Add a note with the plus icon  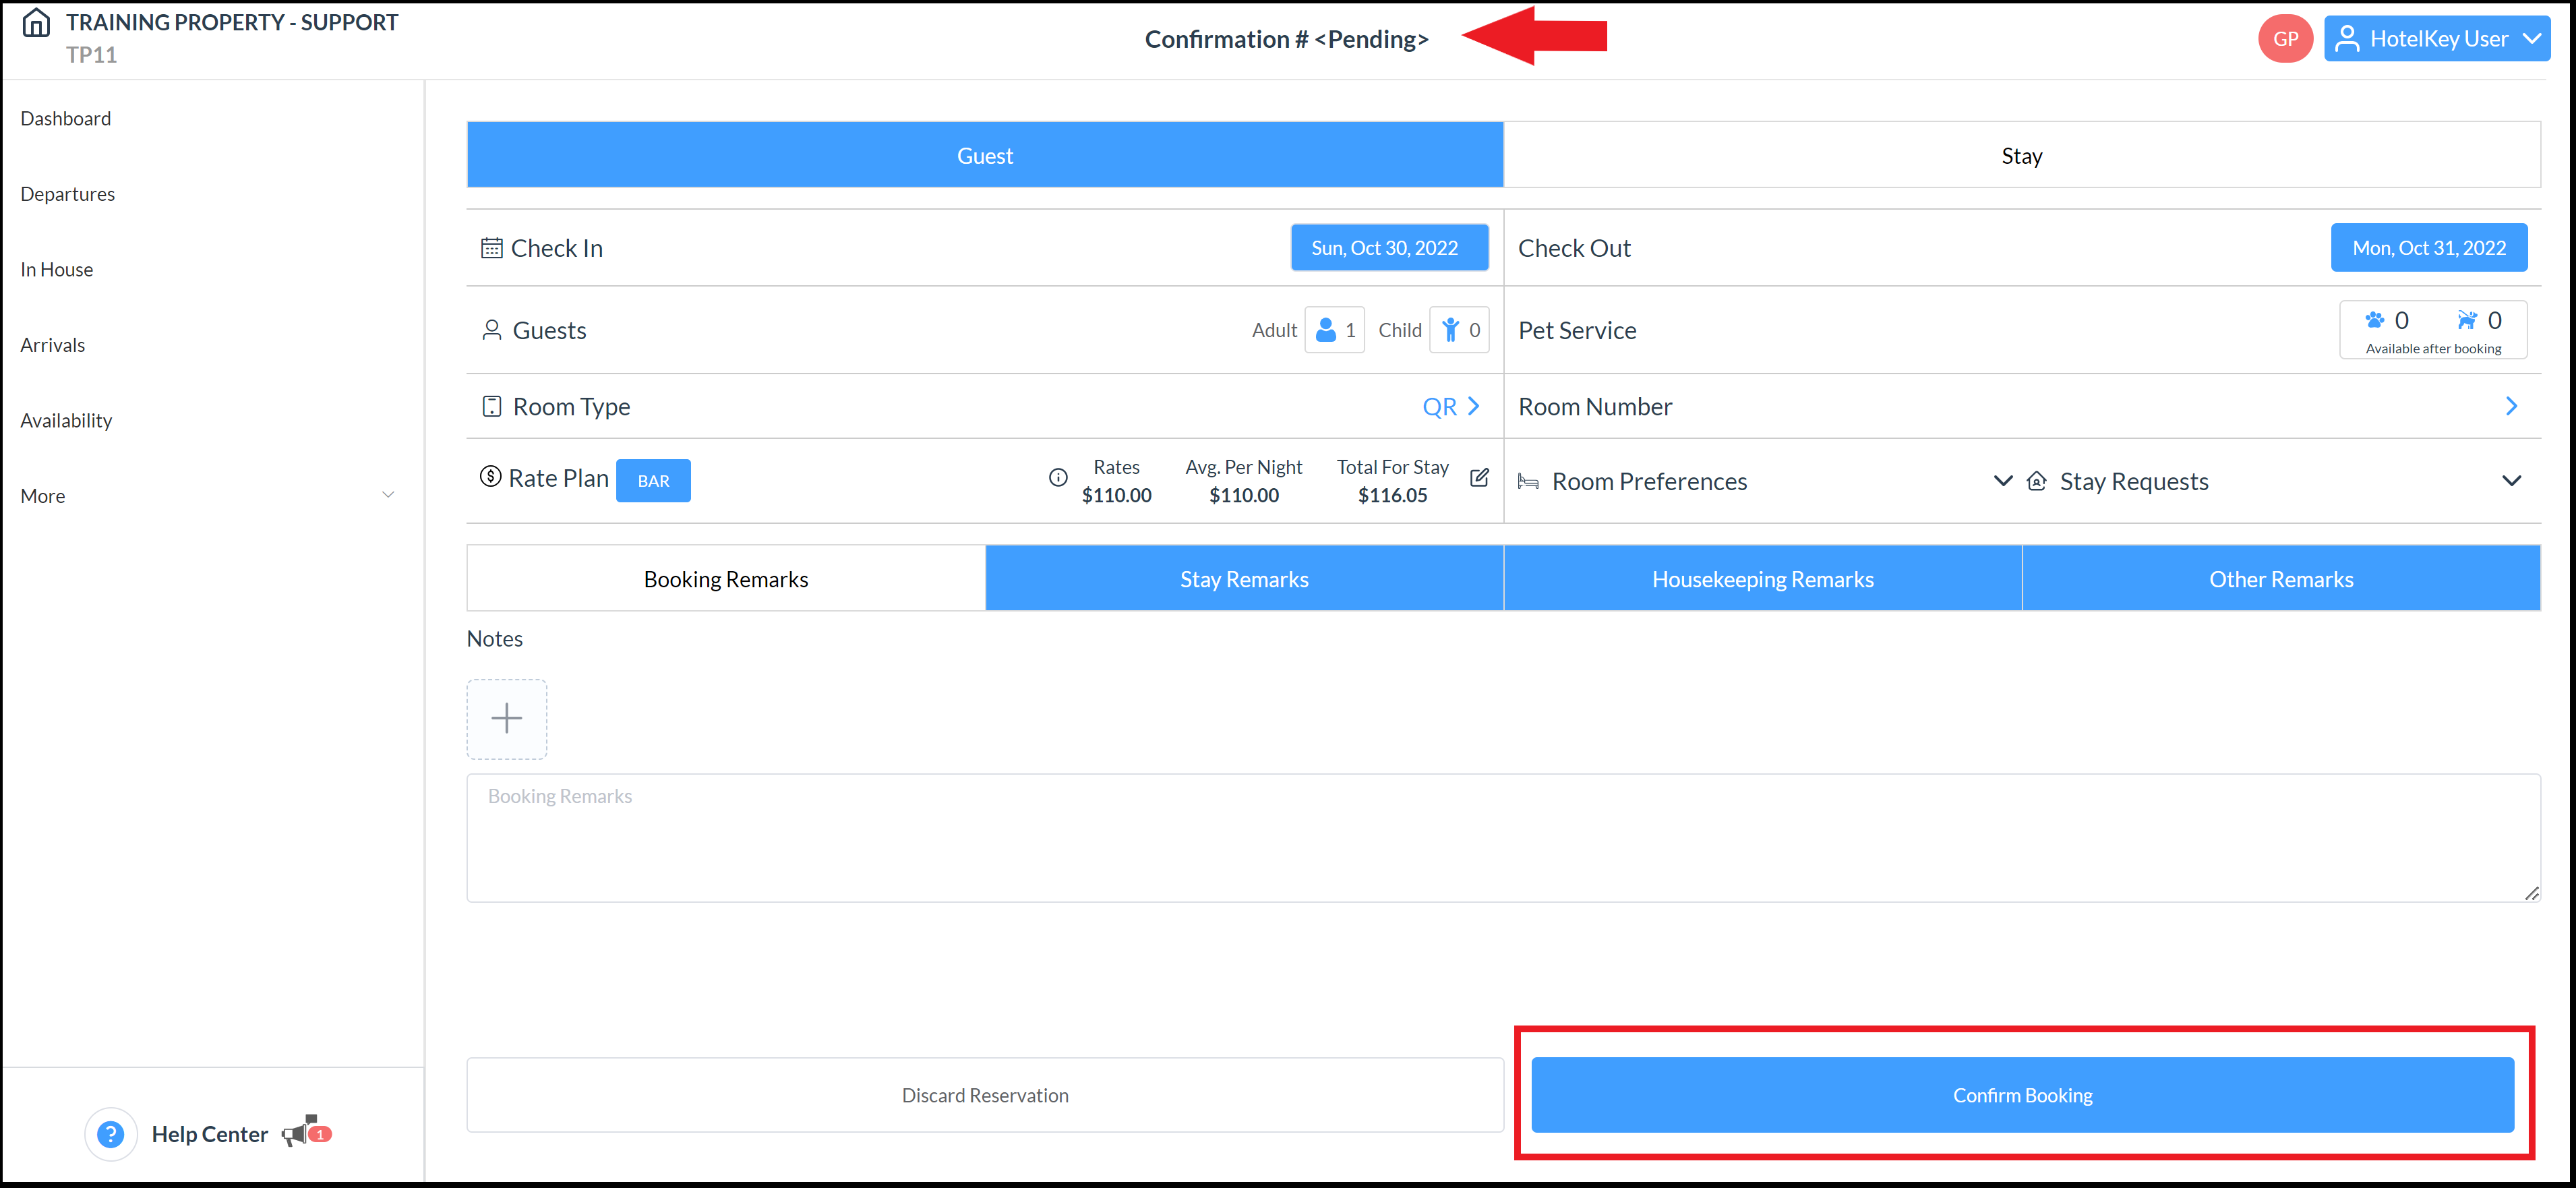point(507,718)
